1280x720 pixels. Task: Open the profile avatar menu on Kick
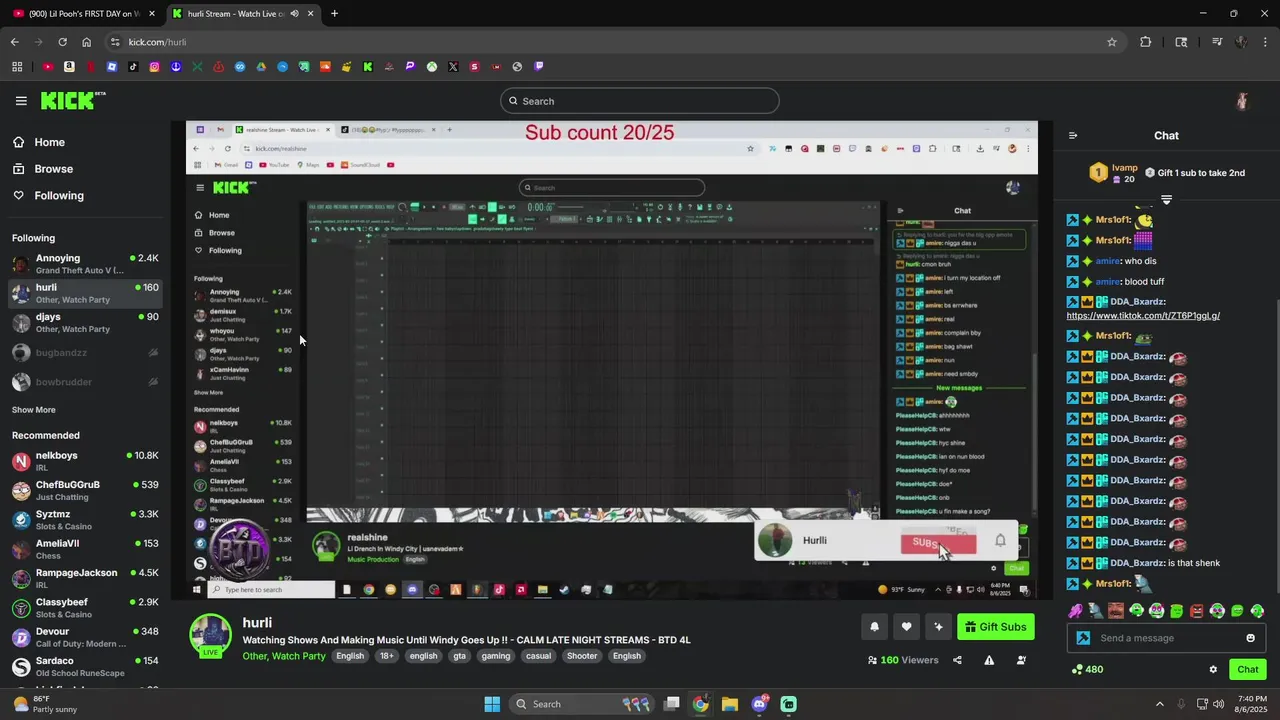[1242, 101]
